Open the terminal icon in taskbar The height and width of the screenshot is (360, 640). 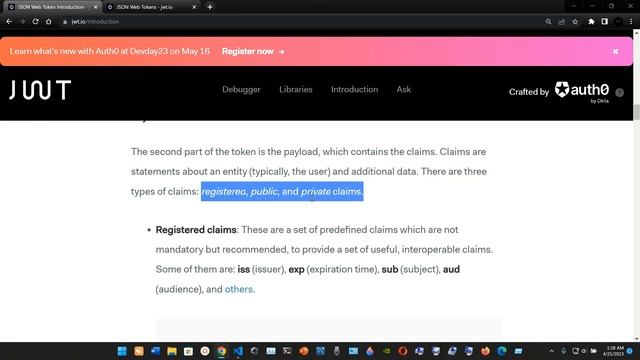click(x=287, y=351)
